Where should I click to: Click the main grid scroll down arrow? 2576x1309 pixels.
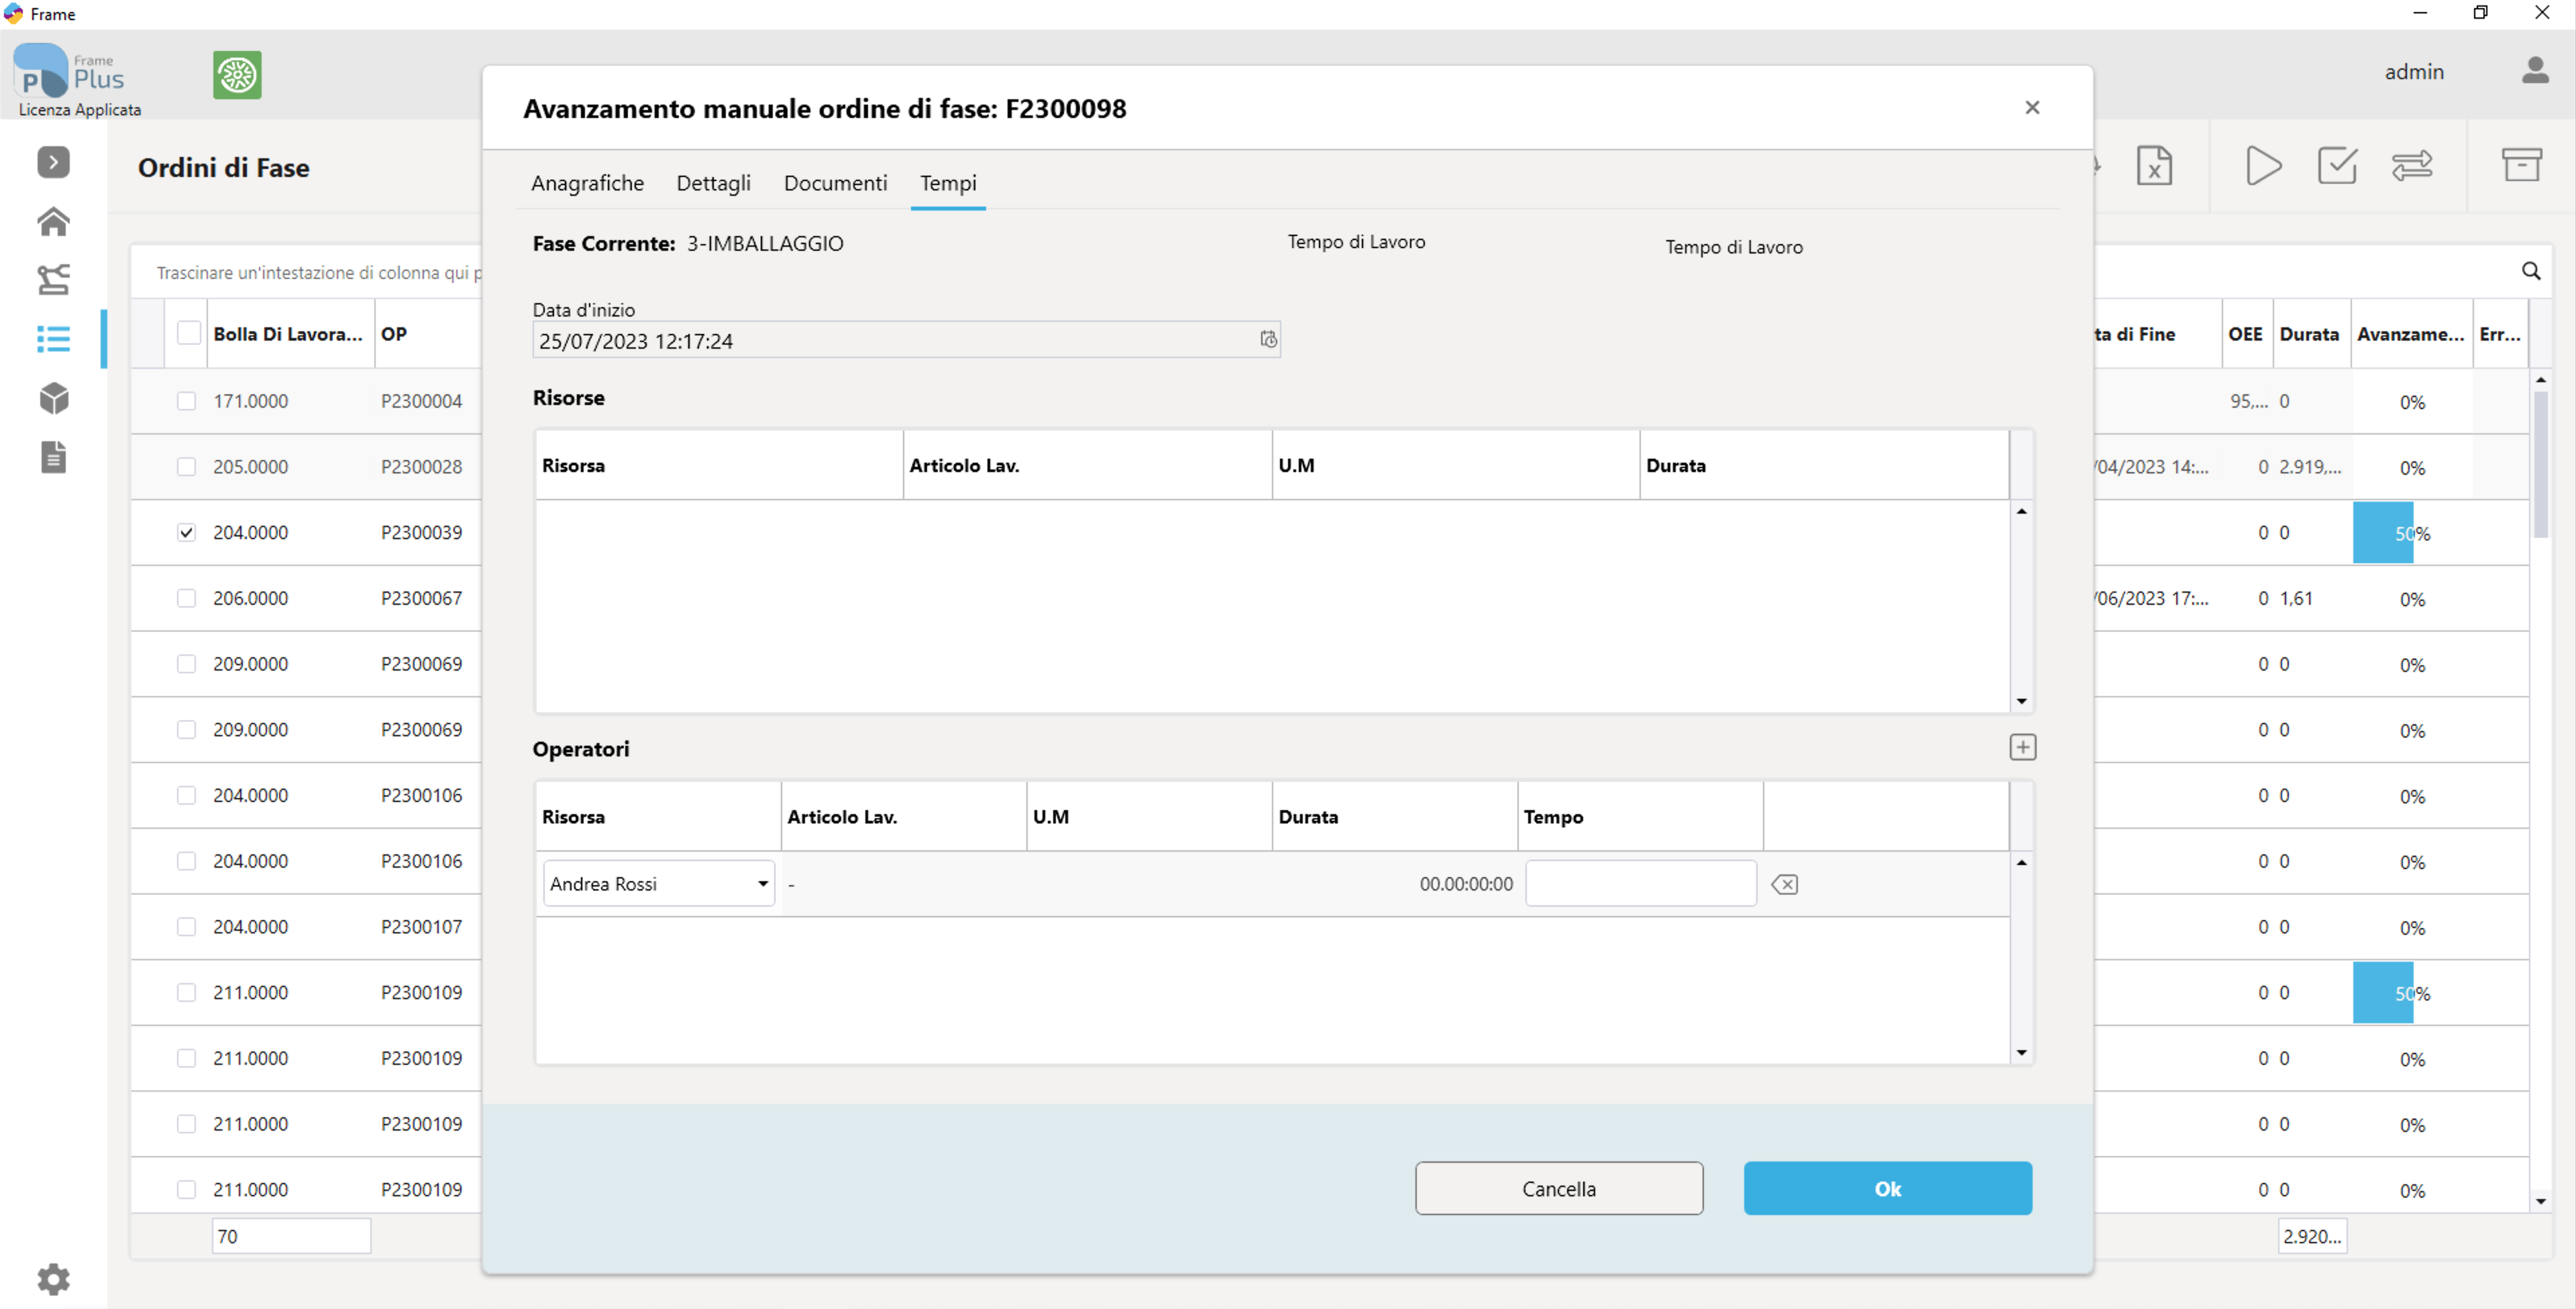point(2540,1201)
